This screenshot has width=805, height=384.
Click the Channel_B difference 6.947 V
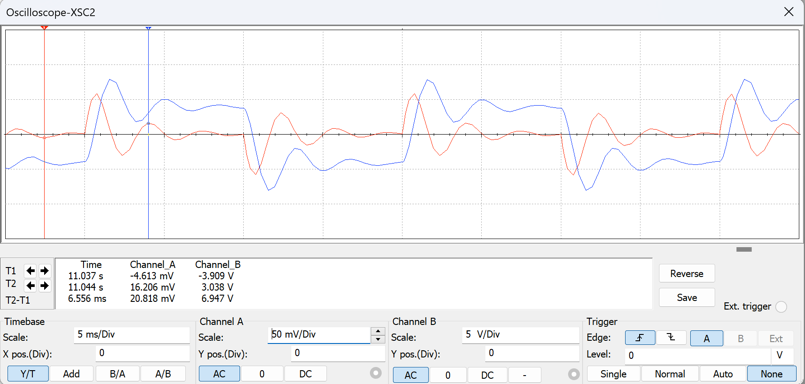pyautogui.click(x=217, y=298)
